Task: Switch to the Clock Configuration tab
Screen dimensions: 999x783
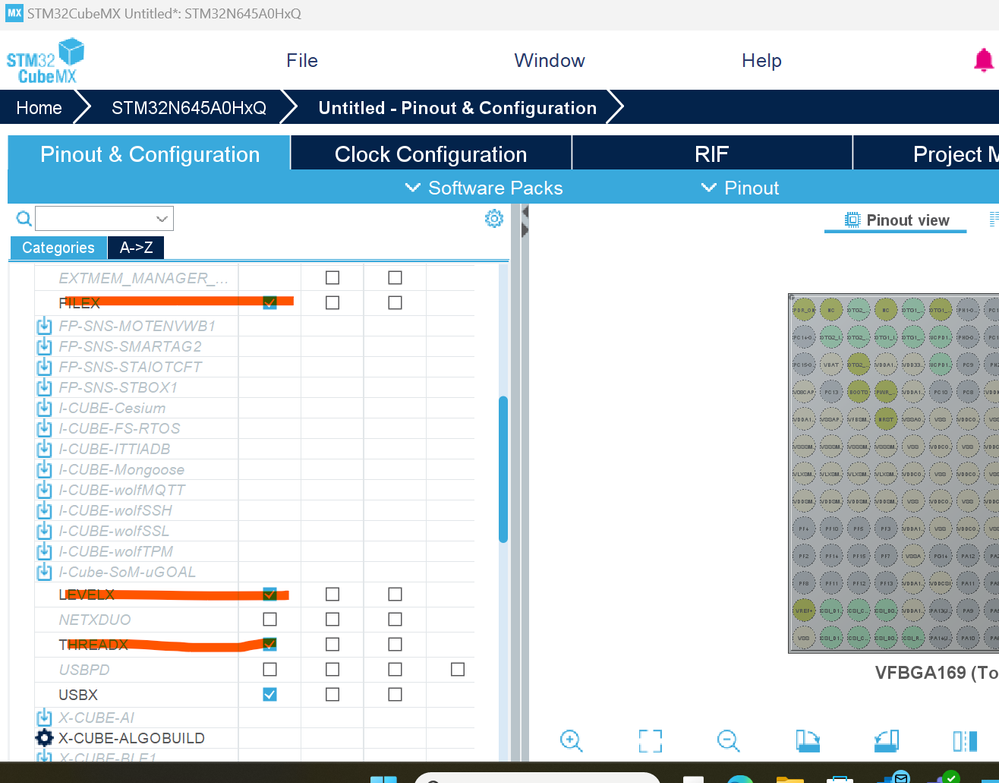Action: [x=431, y=154]
